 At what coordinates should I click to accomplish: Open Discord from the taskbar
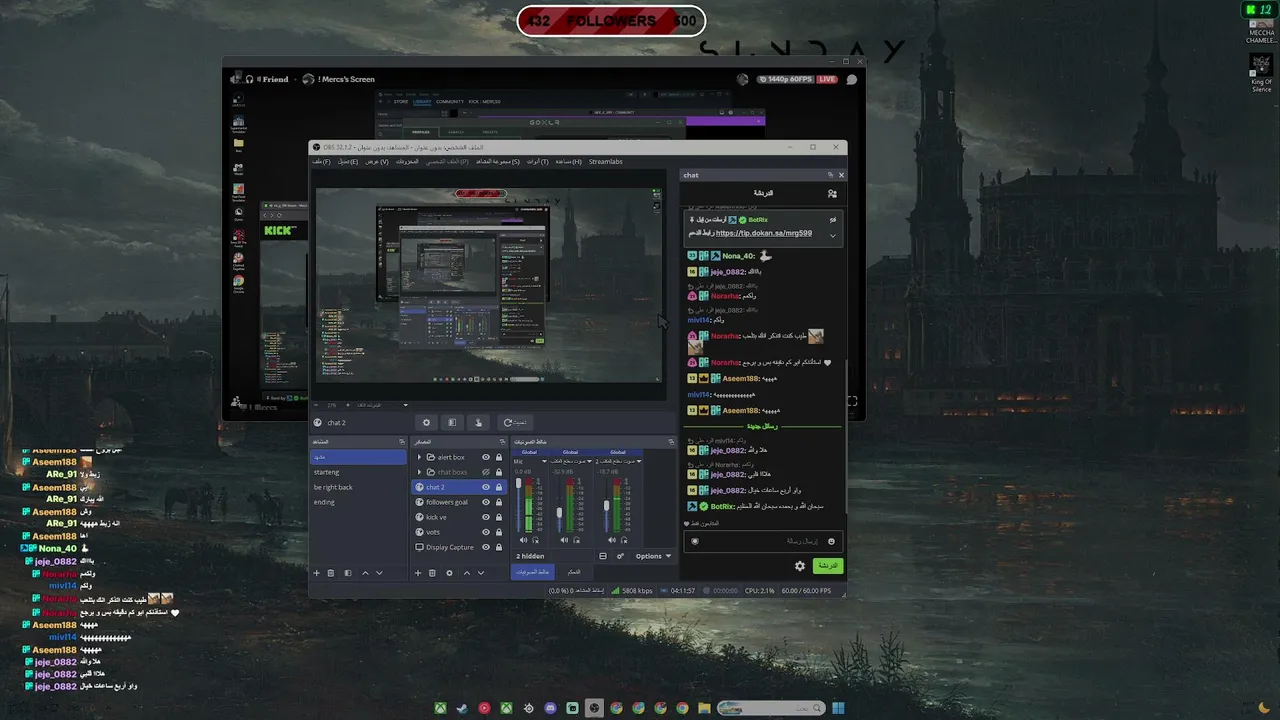pyautogui.click(x=550, y=708)
